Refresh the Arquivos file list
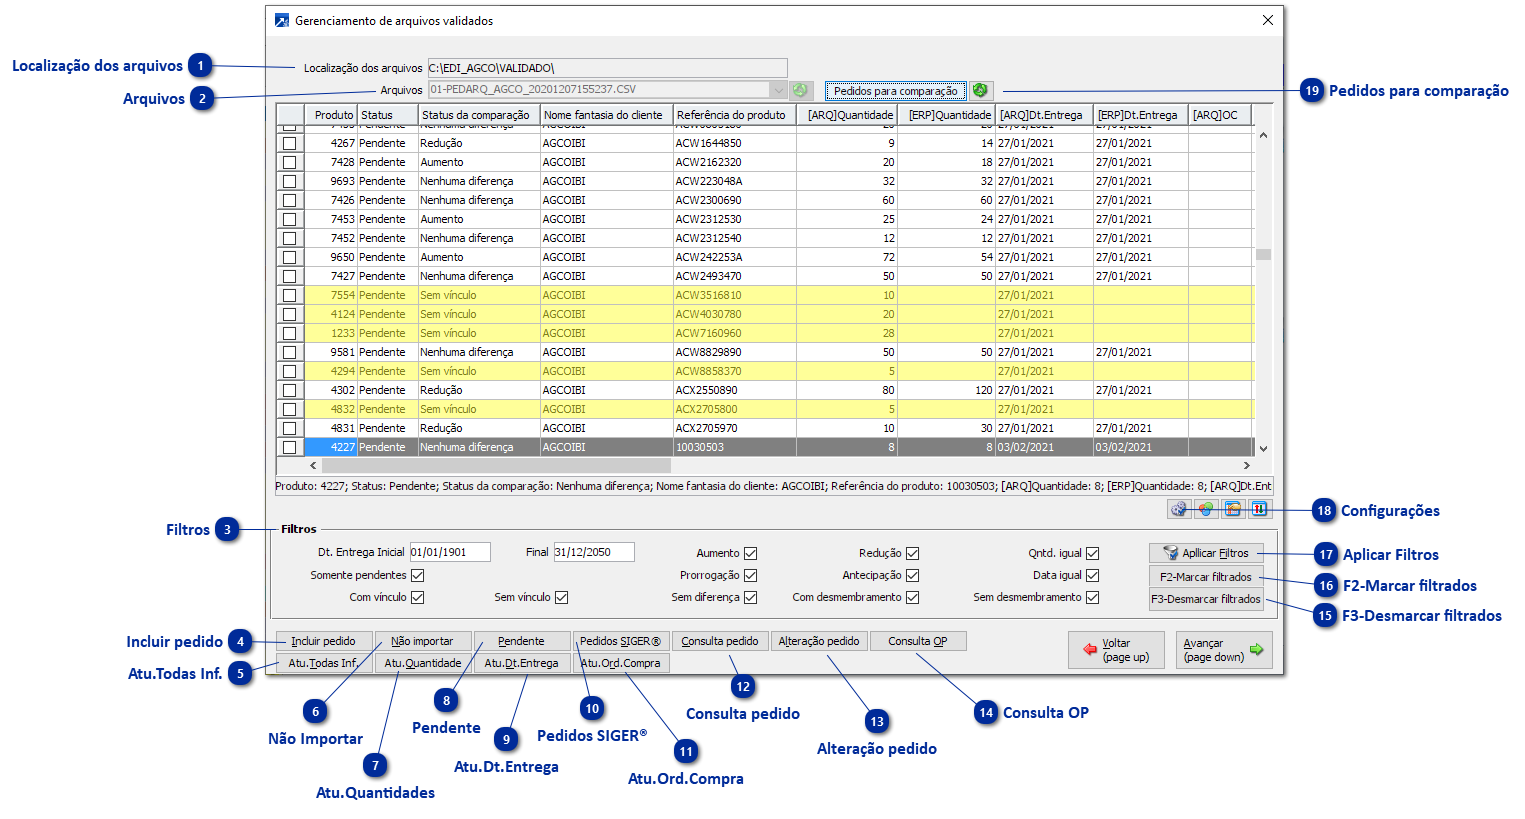The image size is (1525, 819). click(800, 90)
